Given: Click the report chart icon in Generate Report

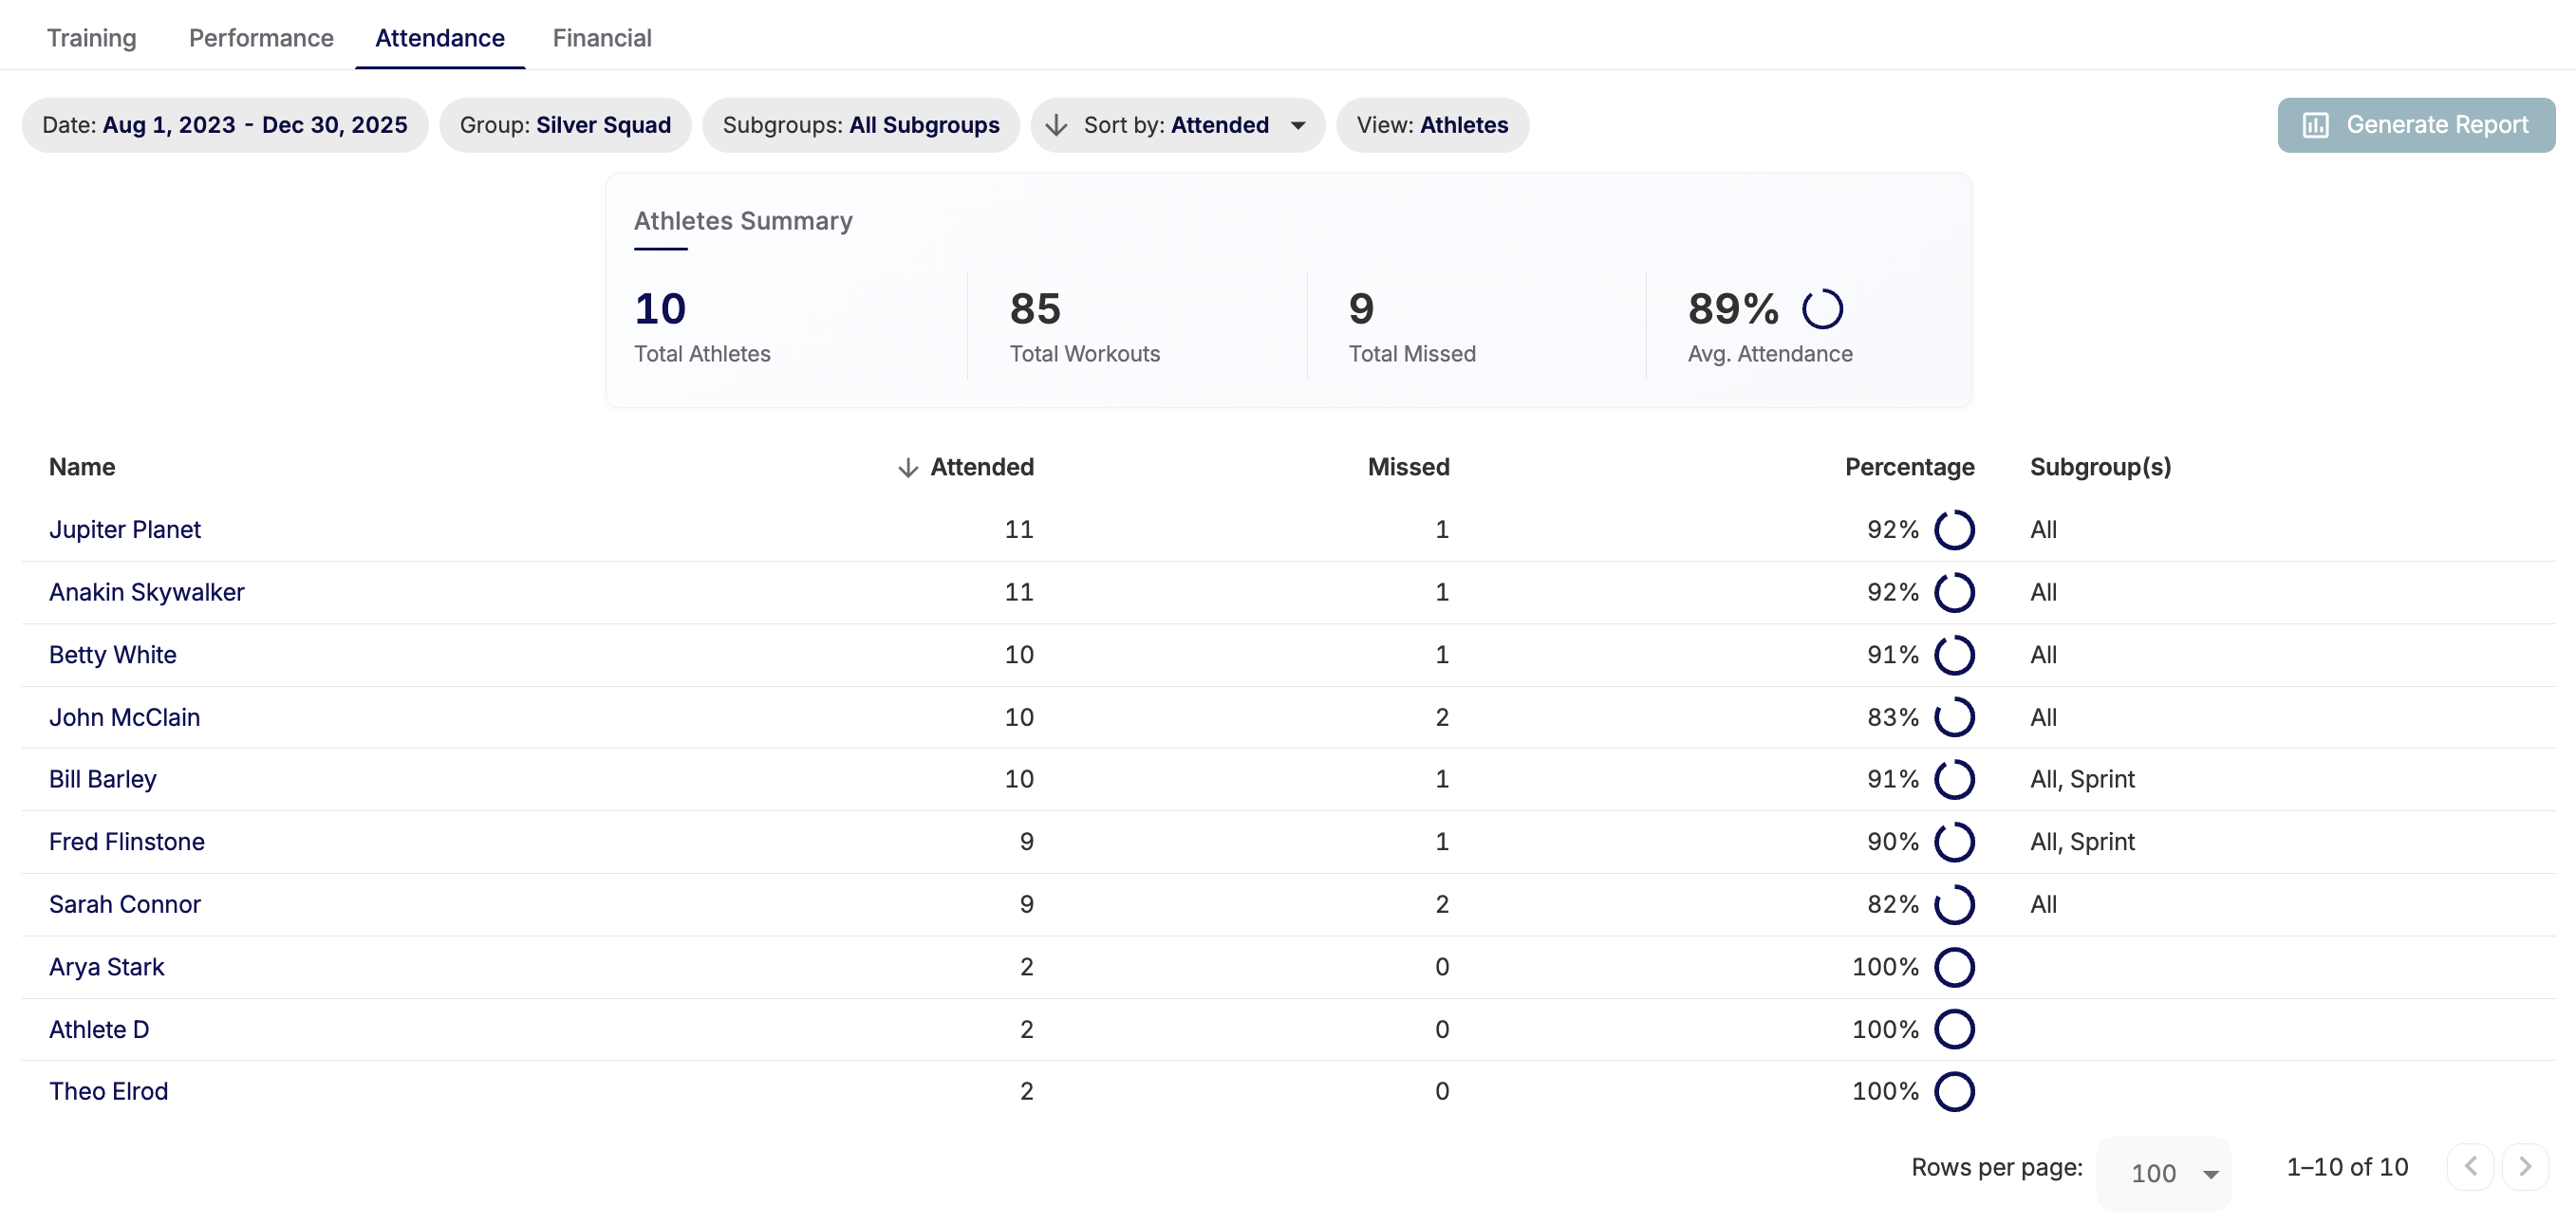Looking at the screenshot, I should pyautogui.click(x=2315, y=125).
